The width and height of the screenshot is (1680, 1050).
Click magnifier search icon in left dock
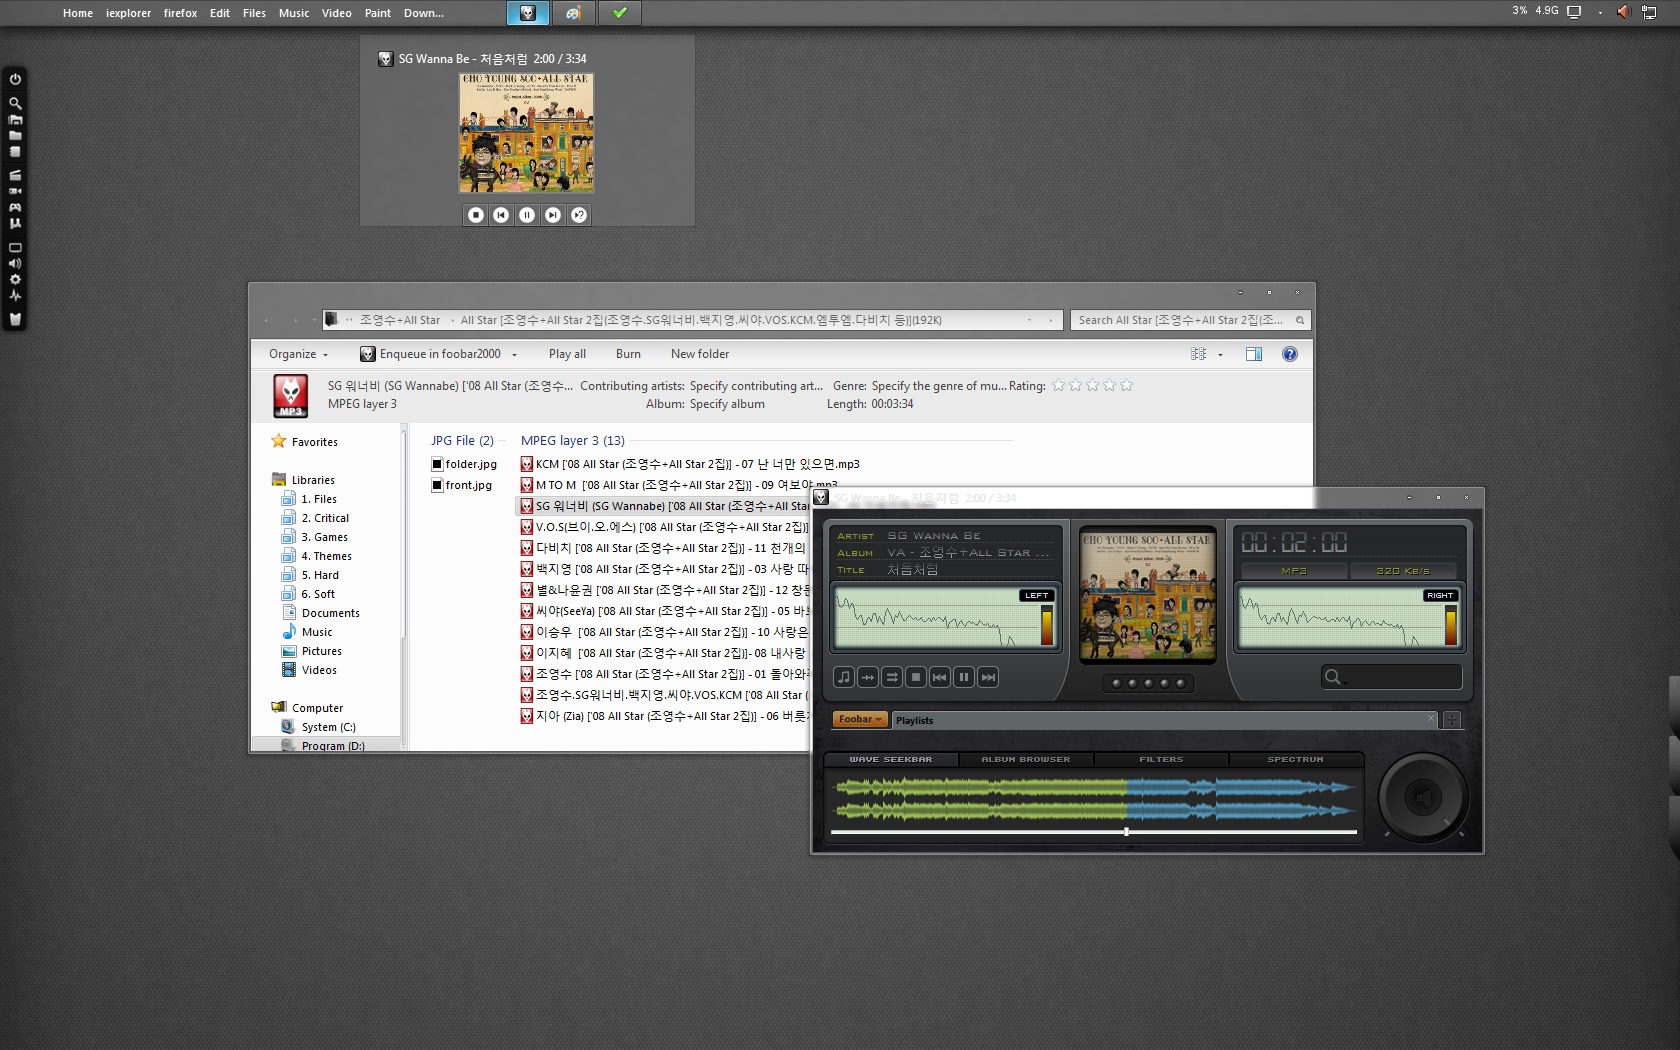[15, 103]
